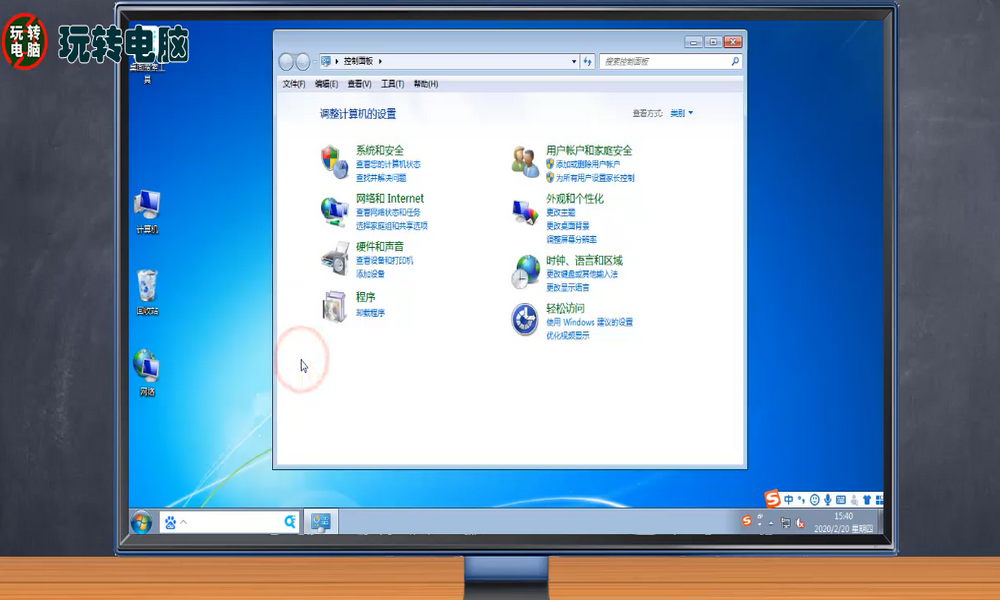
Task: Click the 优化视频显示 link
Action: coord(568,335)
